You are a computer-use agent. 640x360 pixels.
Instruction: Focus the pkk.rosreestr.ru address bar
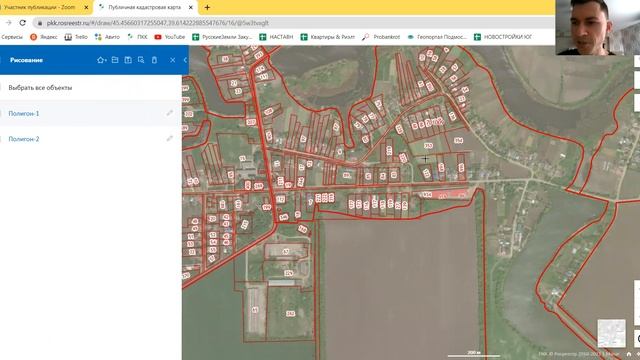tap(294, 23)
